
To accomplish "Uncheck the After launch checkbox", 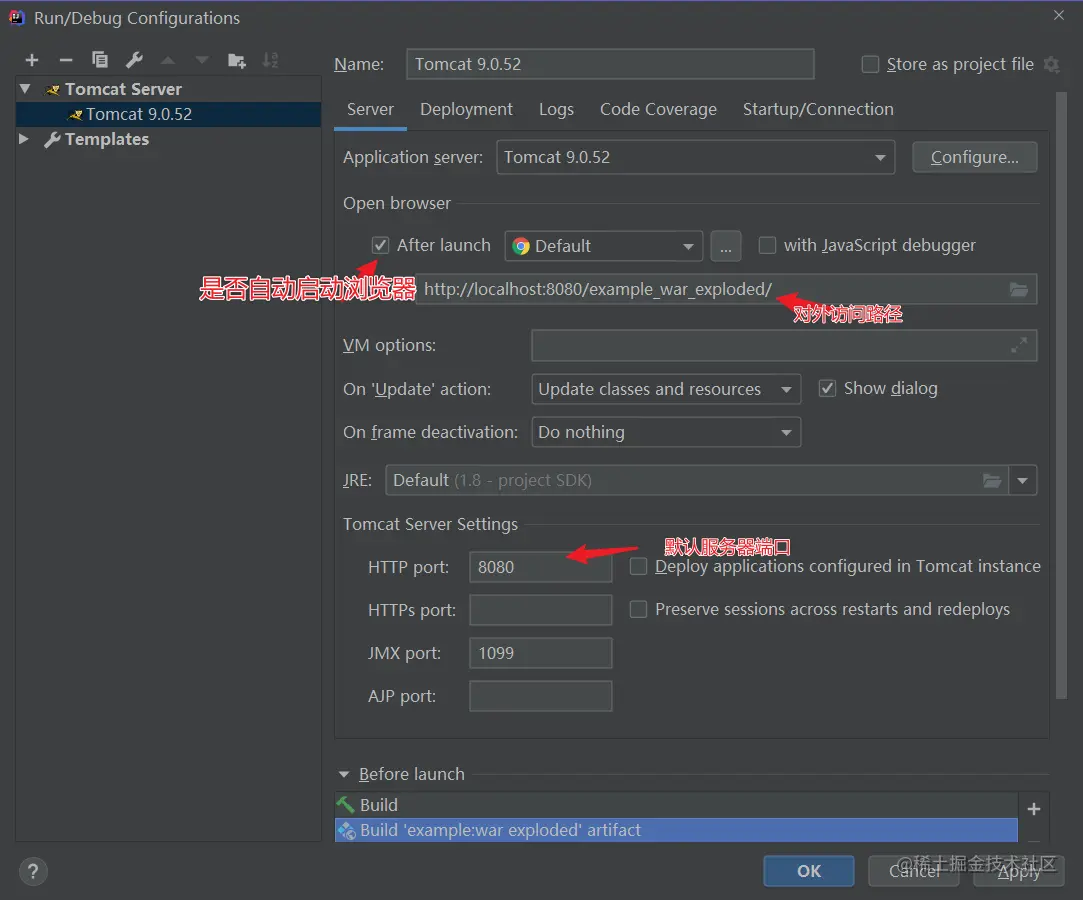I will [380, 245].
